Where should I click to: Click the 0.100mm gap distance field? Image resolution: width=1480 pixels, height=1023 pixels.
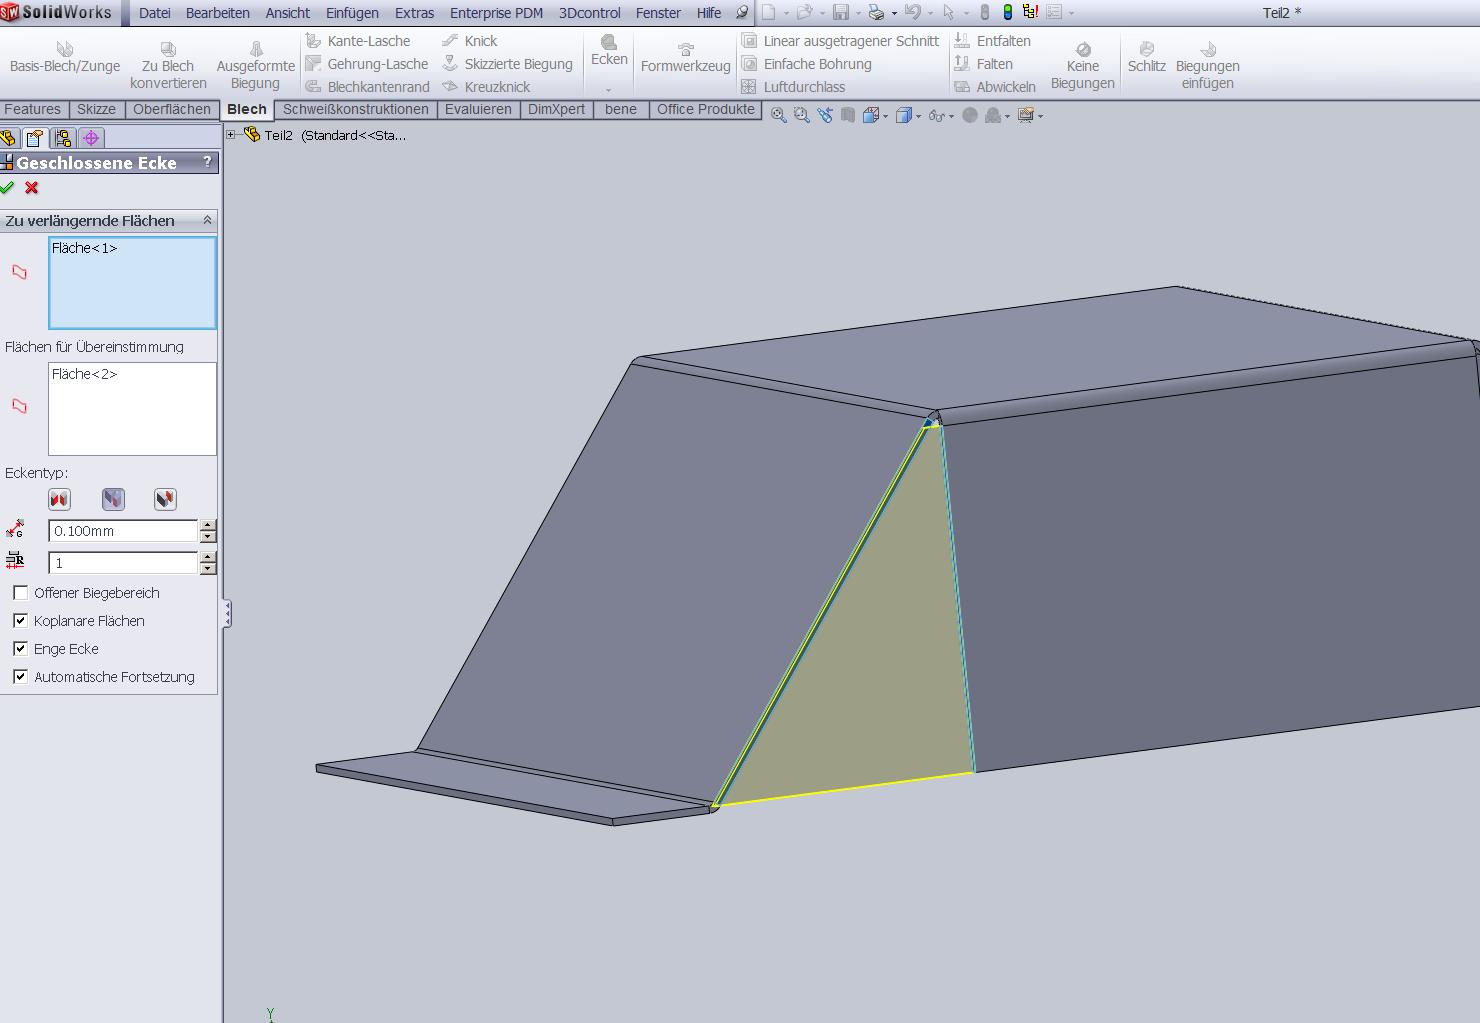tap(123, 531)
